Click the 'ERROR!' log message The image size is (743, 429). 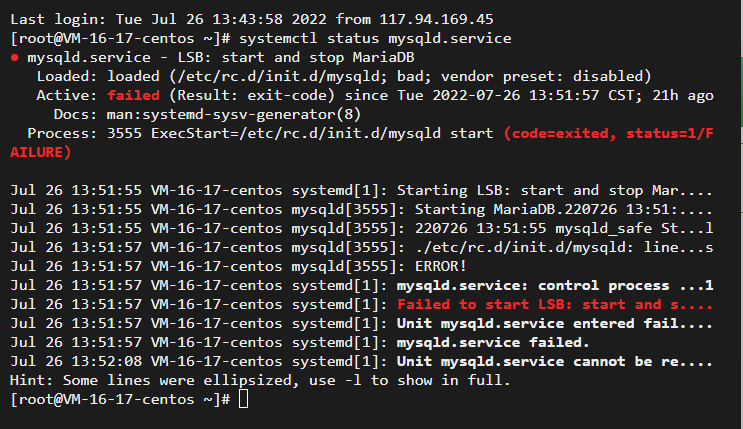[441, 266]
